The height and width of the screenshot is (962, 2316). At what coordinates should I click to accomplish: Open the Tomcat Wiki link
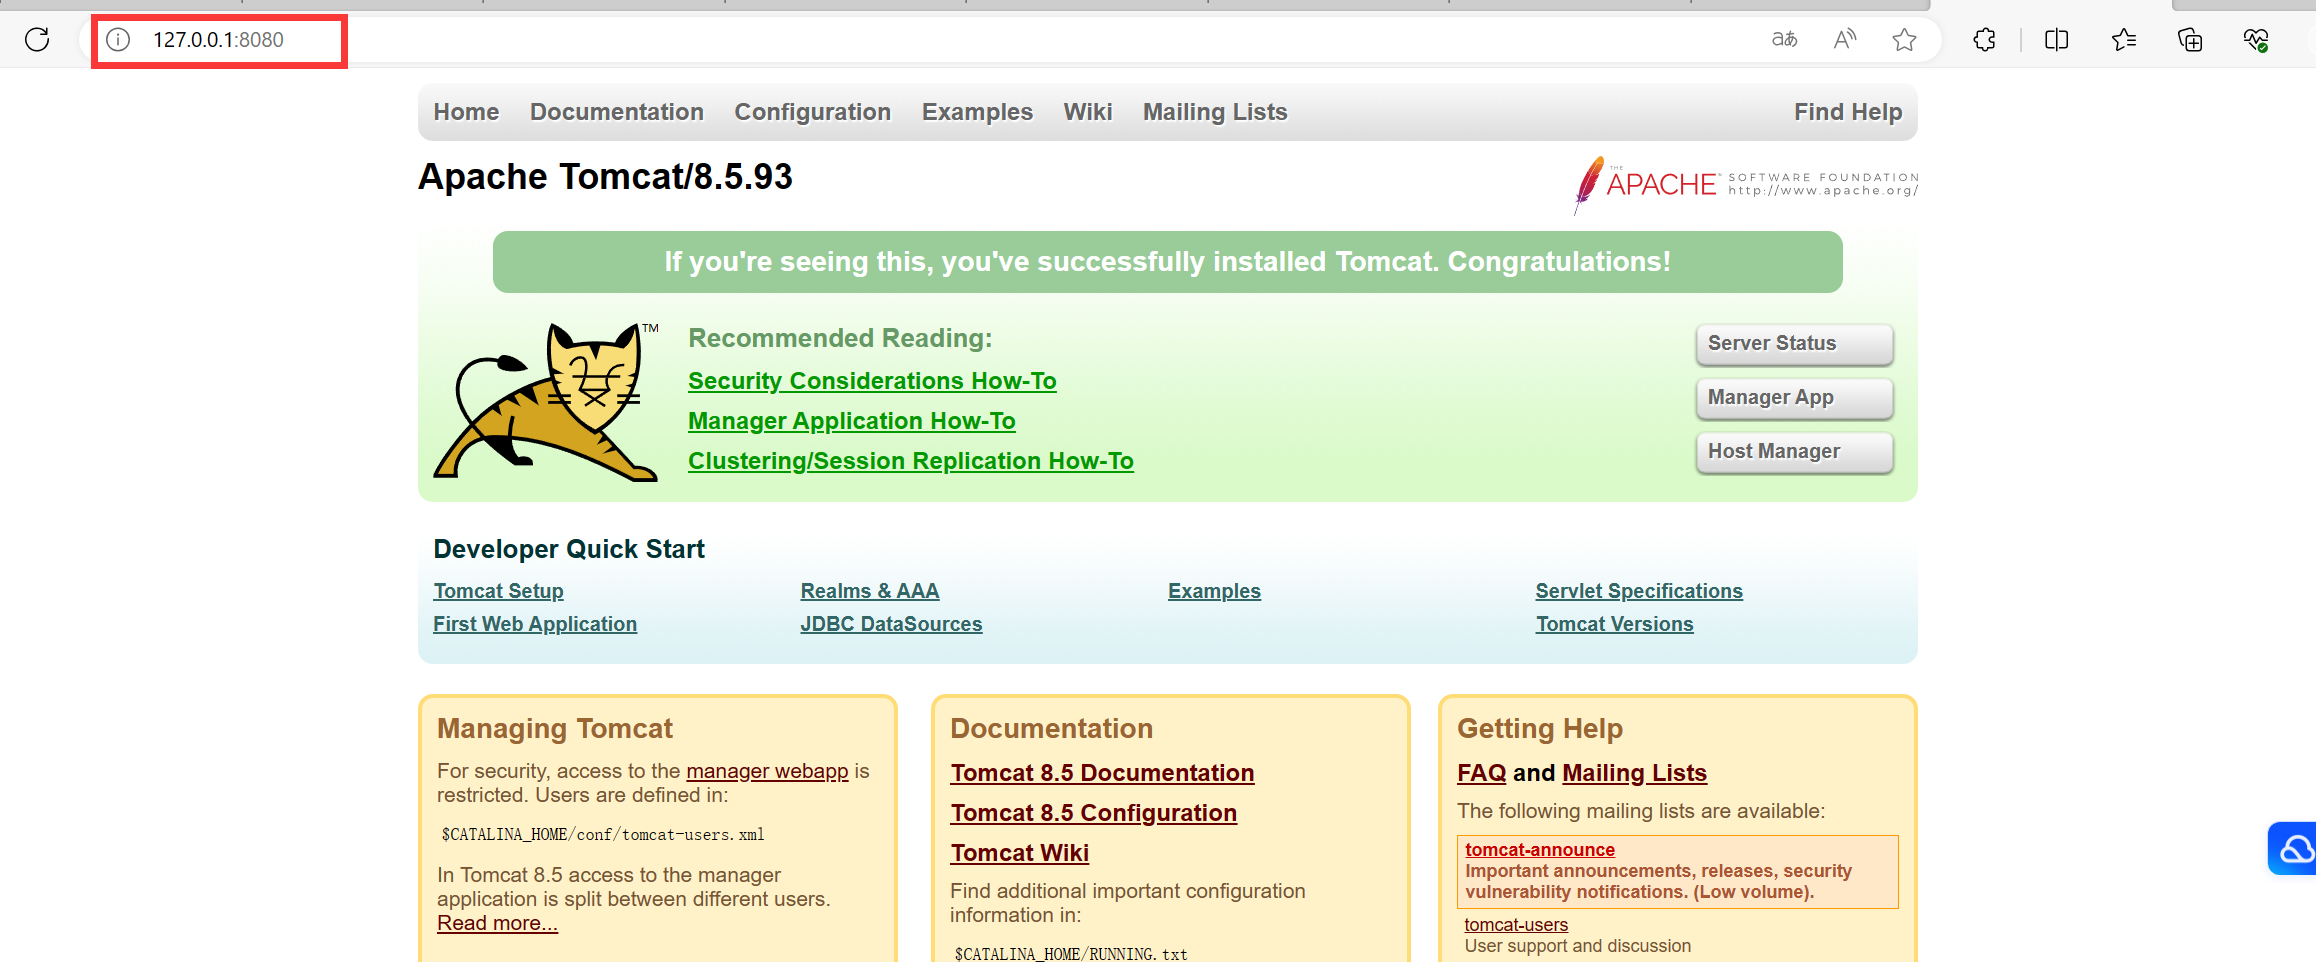click(x=1019, y=853)
